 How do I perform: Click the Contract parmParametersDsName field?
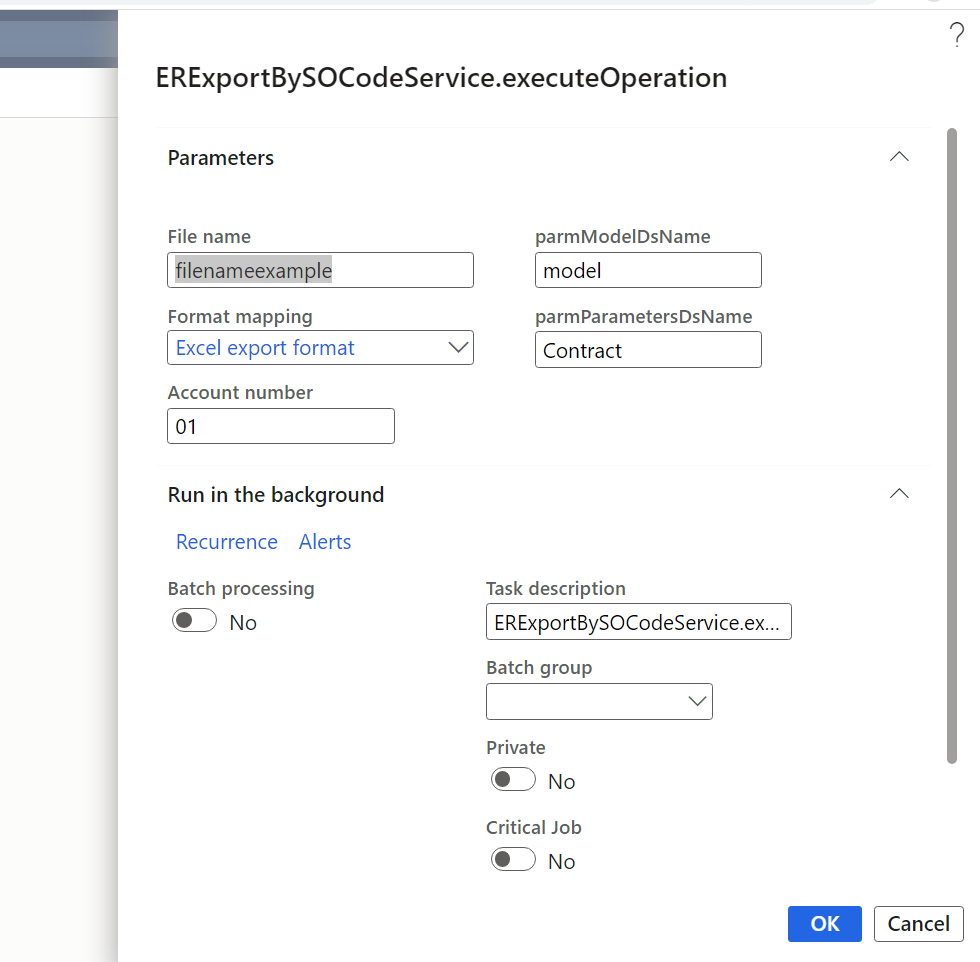click(x=648, y=349)
